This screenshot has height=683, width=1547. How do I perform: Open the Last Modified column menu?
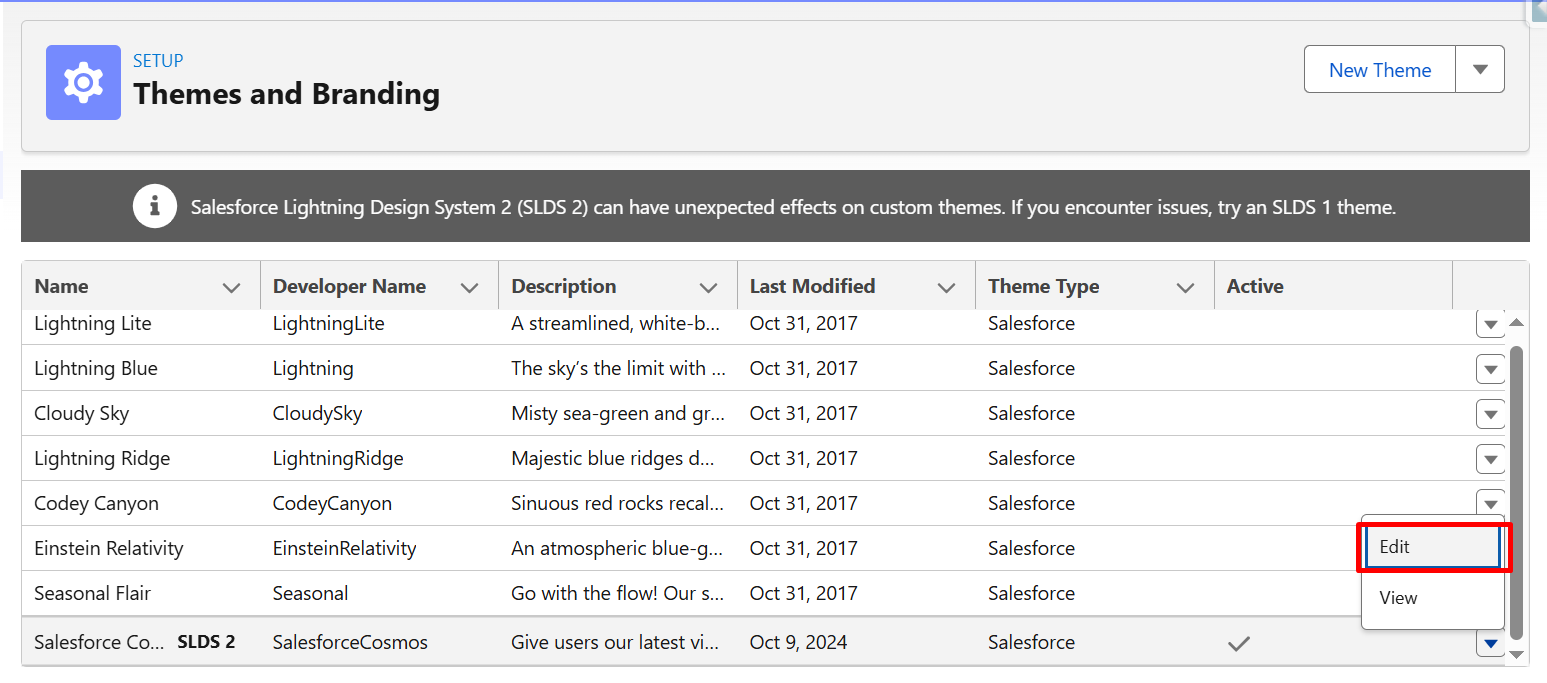click(946, 288)
